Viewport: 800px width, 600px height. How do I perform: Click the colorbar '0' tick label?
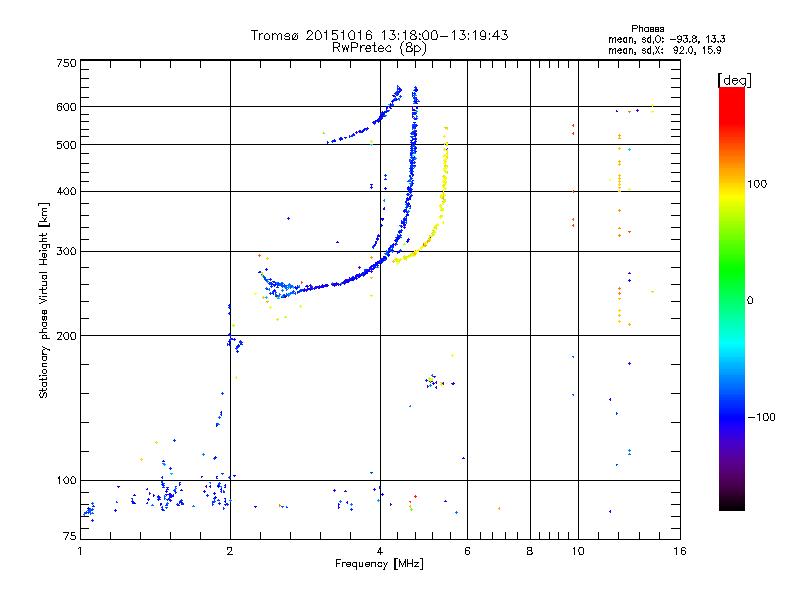[750, 301]
